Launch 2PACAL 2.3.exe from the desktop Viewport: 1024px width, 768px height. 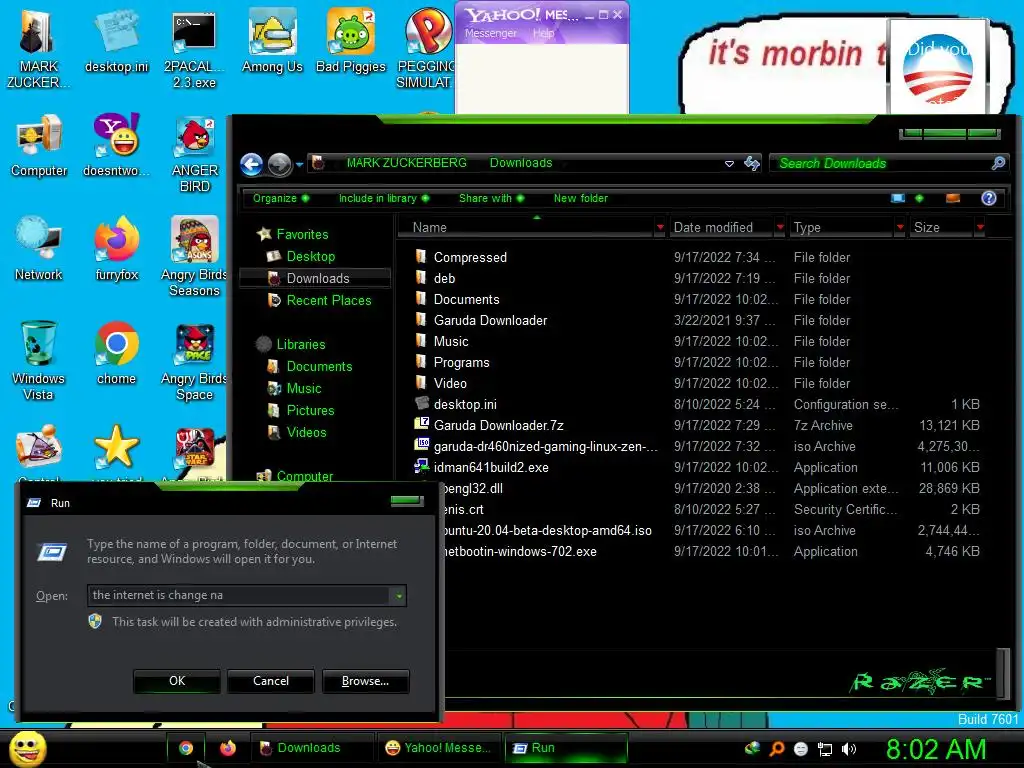194,49
